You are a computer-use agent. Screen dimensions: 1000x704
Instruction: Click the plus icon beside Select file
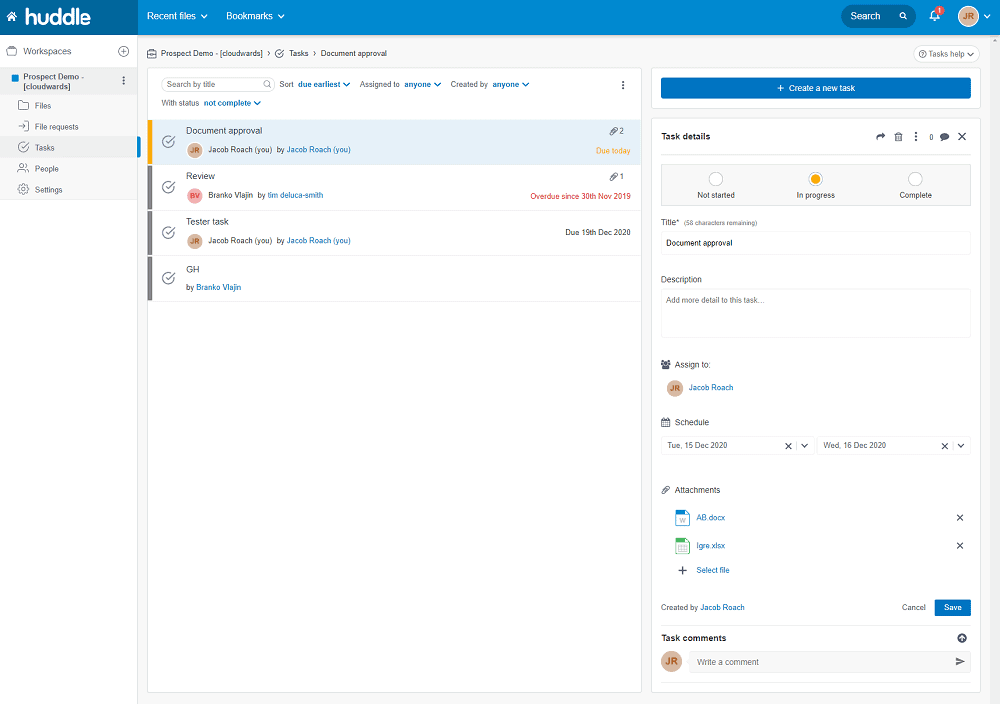pyautogui.click(x=682, y=570)
